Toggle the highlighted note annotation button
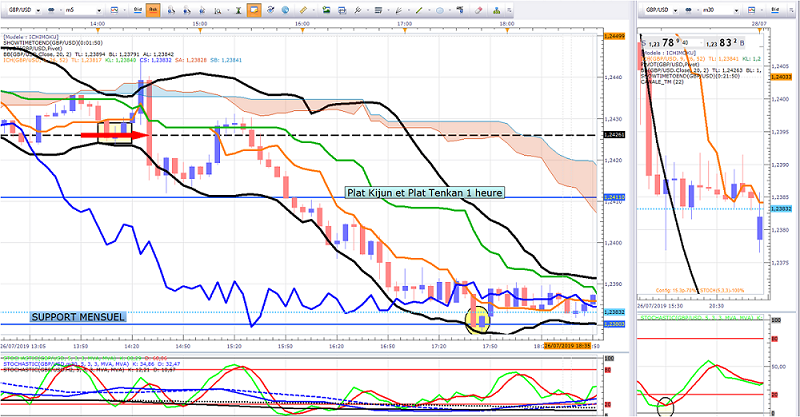The height and width of the screenshot is (417, 800). 254,10
